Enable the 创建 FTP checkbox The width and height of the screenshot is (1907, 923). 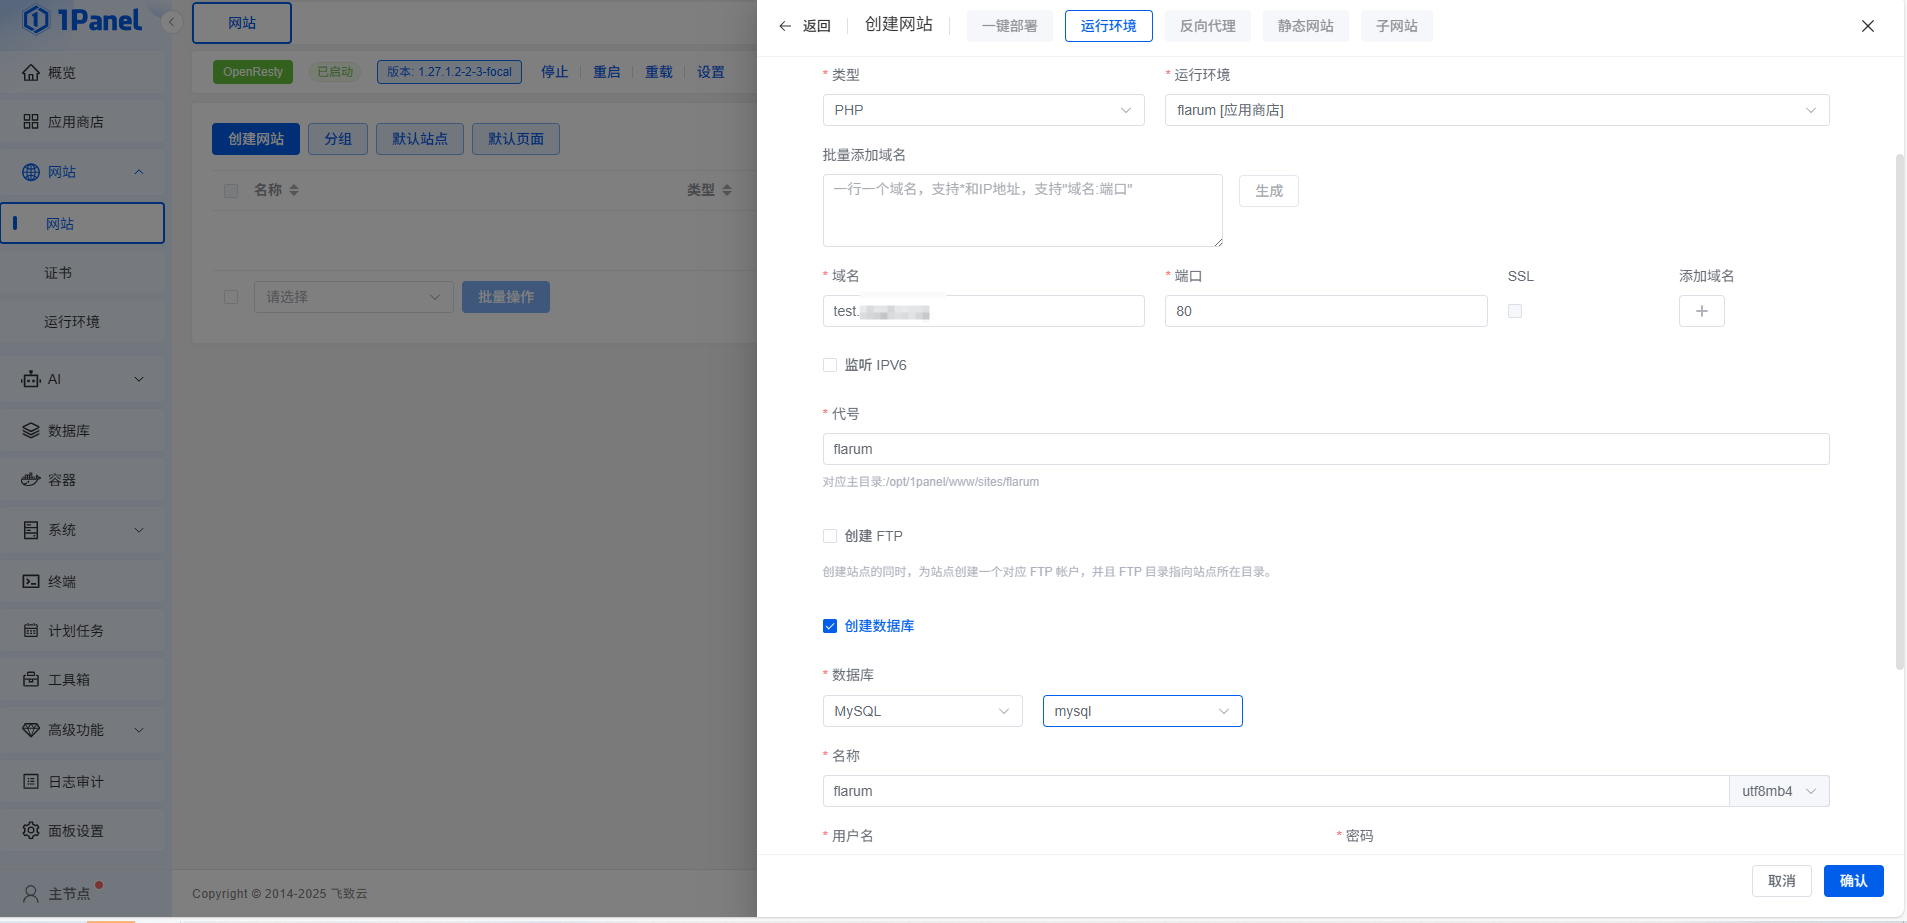point(830,536)
